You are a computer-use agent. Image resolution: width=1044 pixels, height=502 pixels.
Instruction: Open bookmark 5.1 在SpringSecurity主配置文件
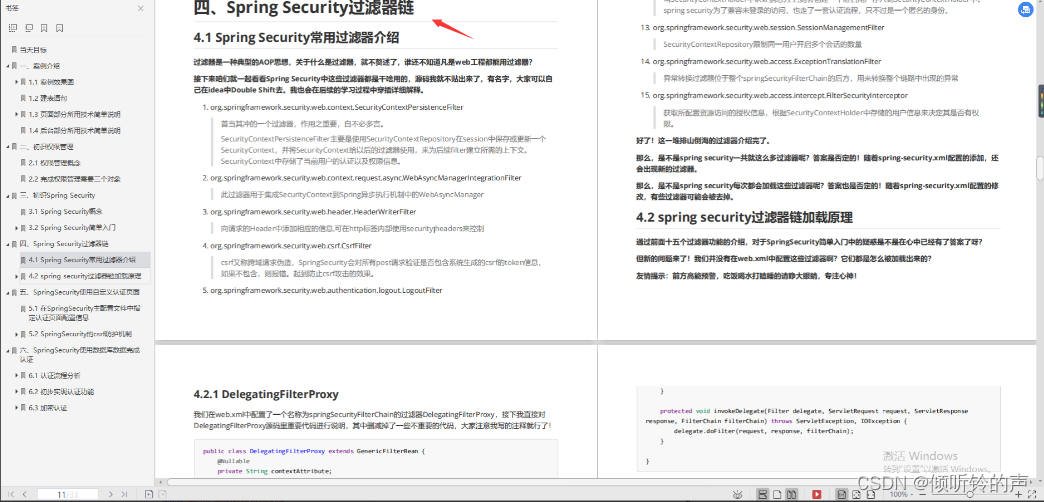pyautogui.click(x=84, y=313)
